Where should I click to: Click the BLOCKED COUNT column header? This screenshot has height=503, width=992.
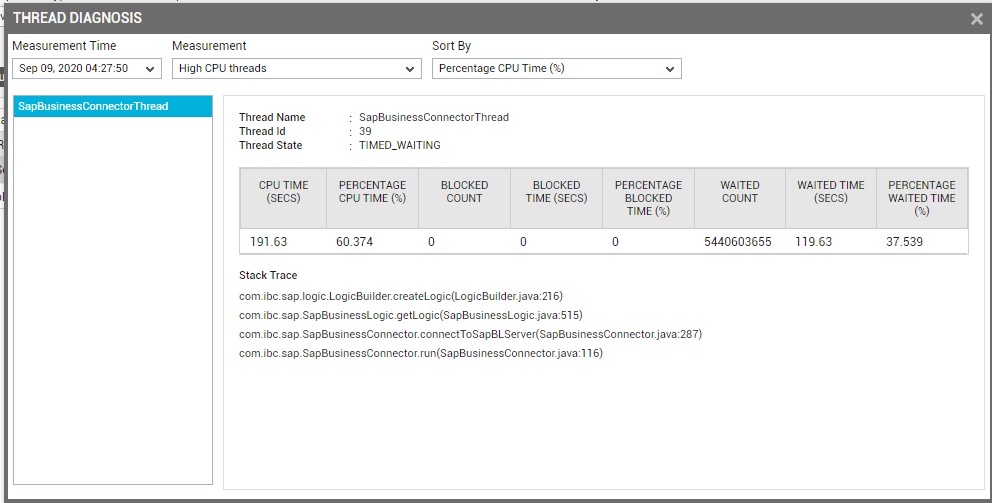pyautogui.click(x=464, y=198)
